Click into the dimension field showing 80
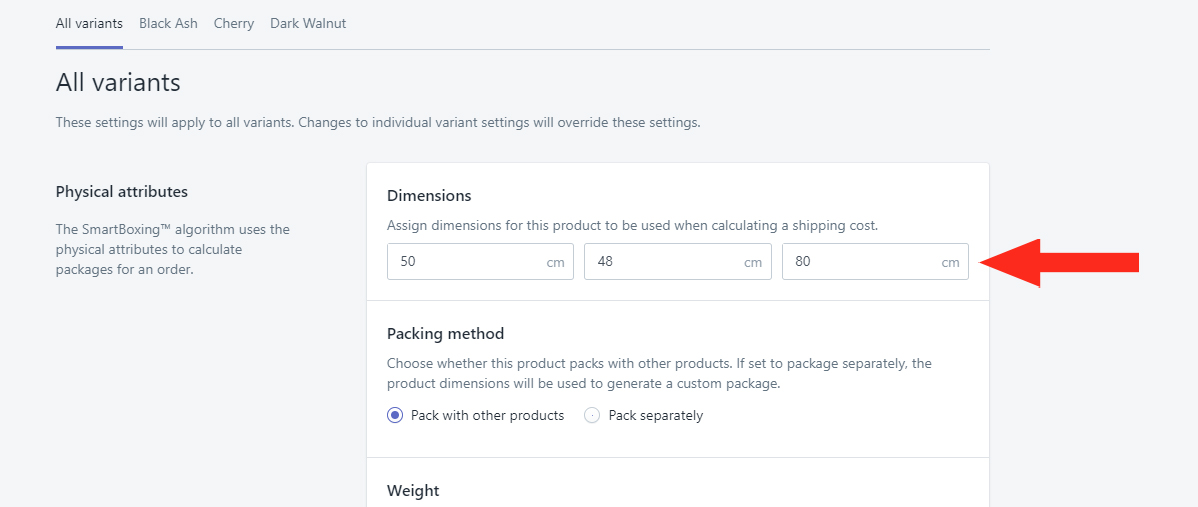This screenshot has width=1198, height=507. 876,262
